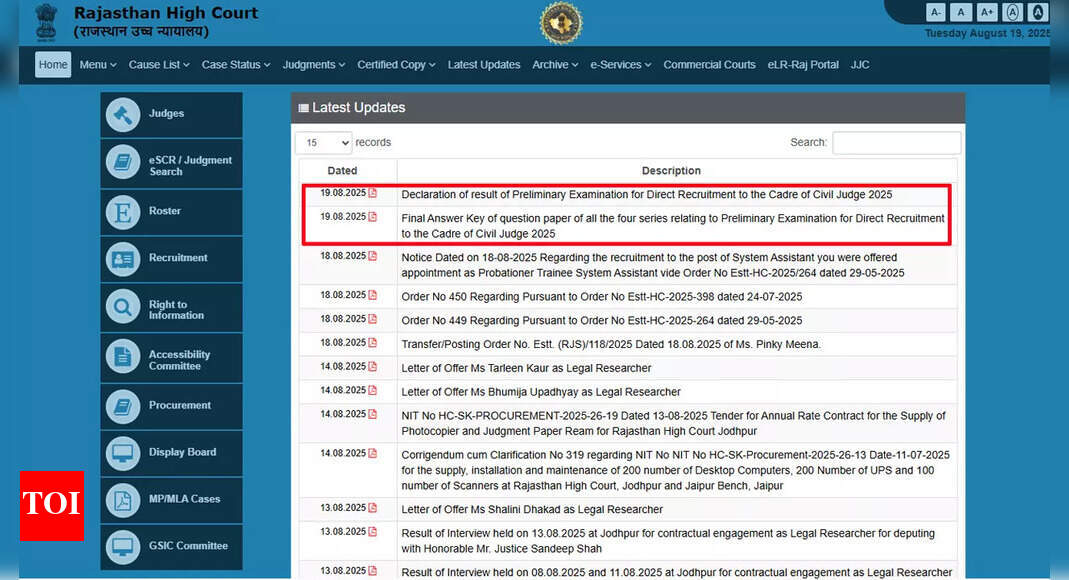Viewport: 1069px width, 580px height.
Task: Open the eLR-Raj Portal menu item
Action: (803, 65)
